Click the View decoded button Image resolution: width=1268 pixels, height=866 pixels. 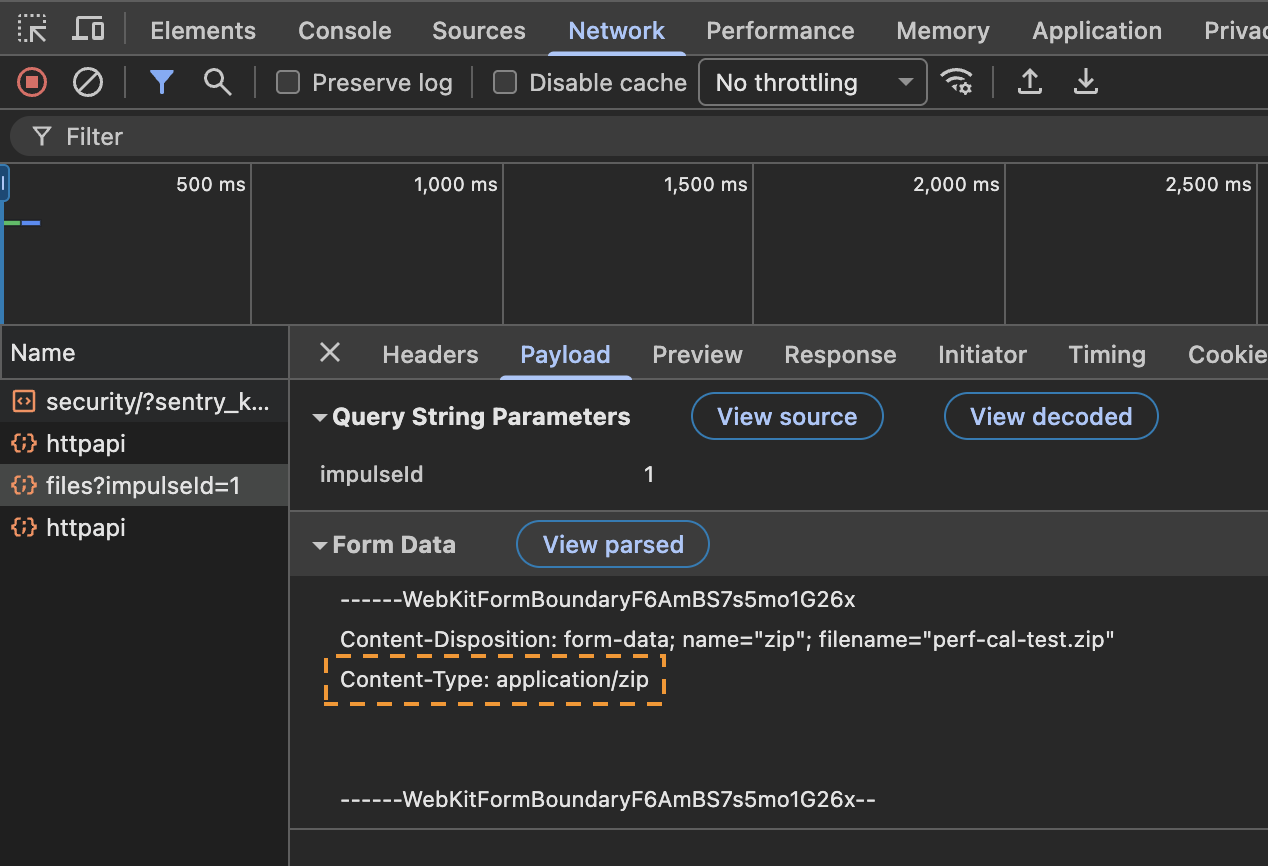pos(1050,417)
